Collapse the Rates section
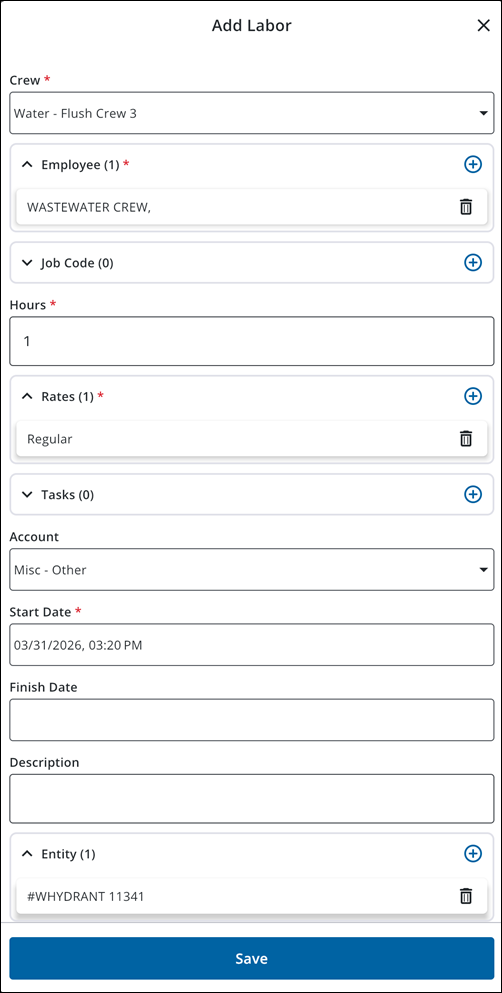The height and width of the screenshot is (993, 502). point(27,396)
